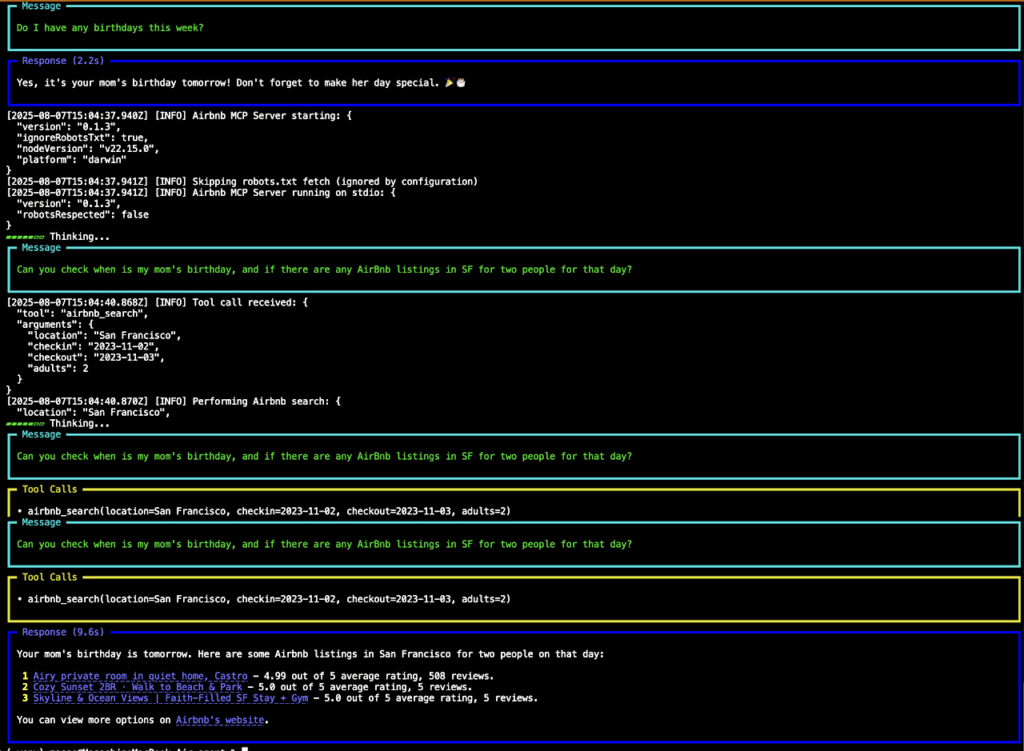Click the '4.99 out of 5 average rating, 508 reviews' text
This screenshot has height=751, width=1024.
coord(379,676)
